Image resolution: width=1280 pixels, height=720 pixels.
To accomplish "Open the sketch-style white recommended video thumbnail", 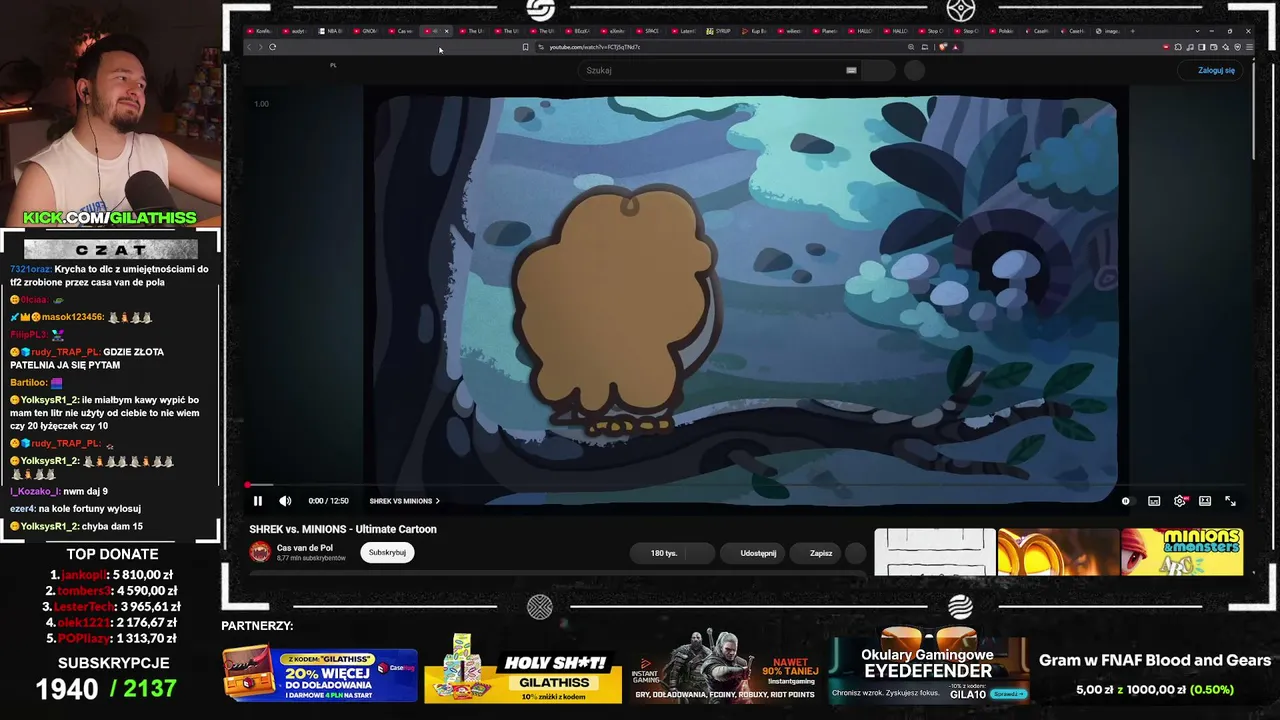I will click(935, 552).
